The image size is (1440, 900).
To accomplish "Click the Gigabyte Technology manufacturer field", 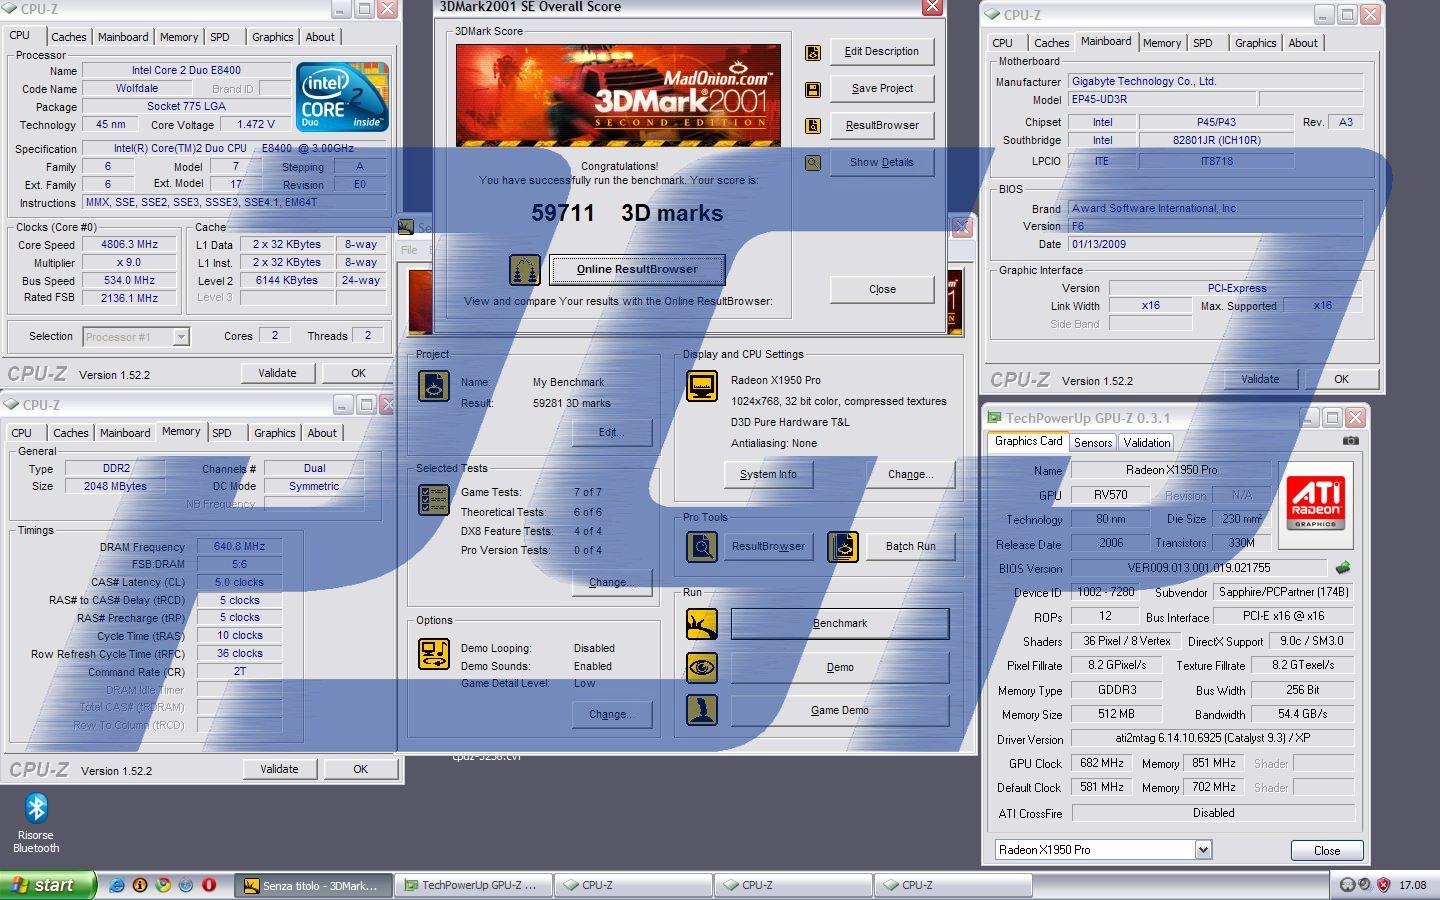I will 1215,82.
